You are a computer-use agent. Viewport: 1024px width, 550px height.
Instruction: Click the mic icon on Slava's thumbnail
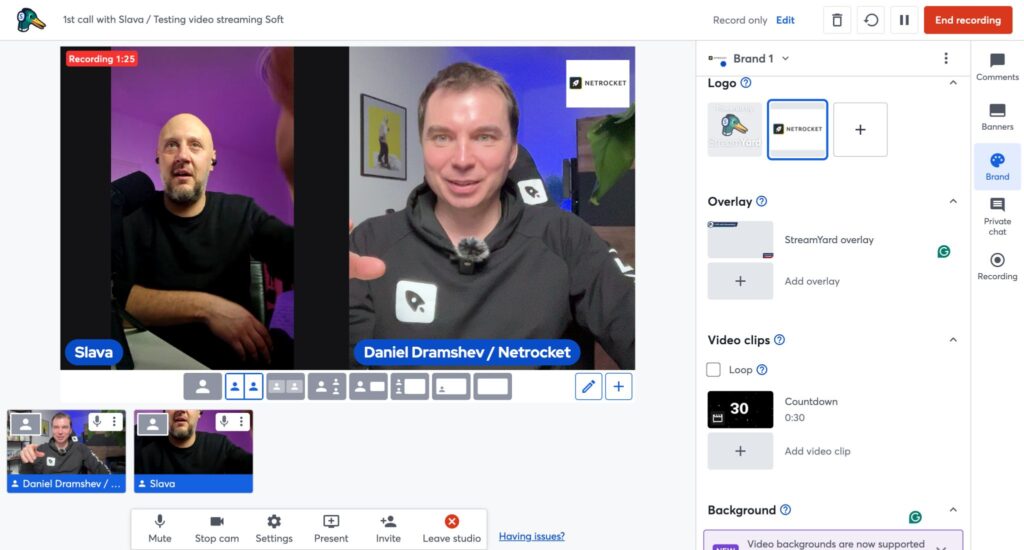[x=224, y=421]
